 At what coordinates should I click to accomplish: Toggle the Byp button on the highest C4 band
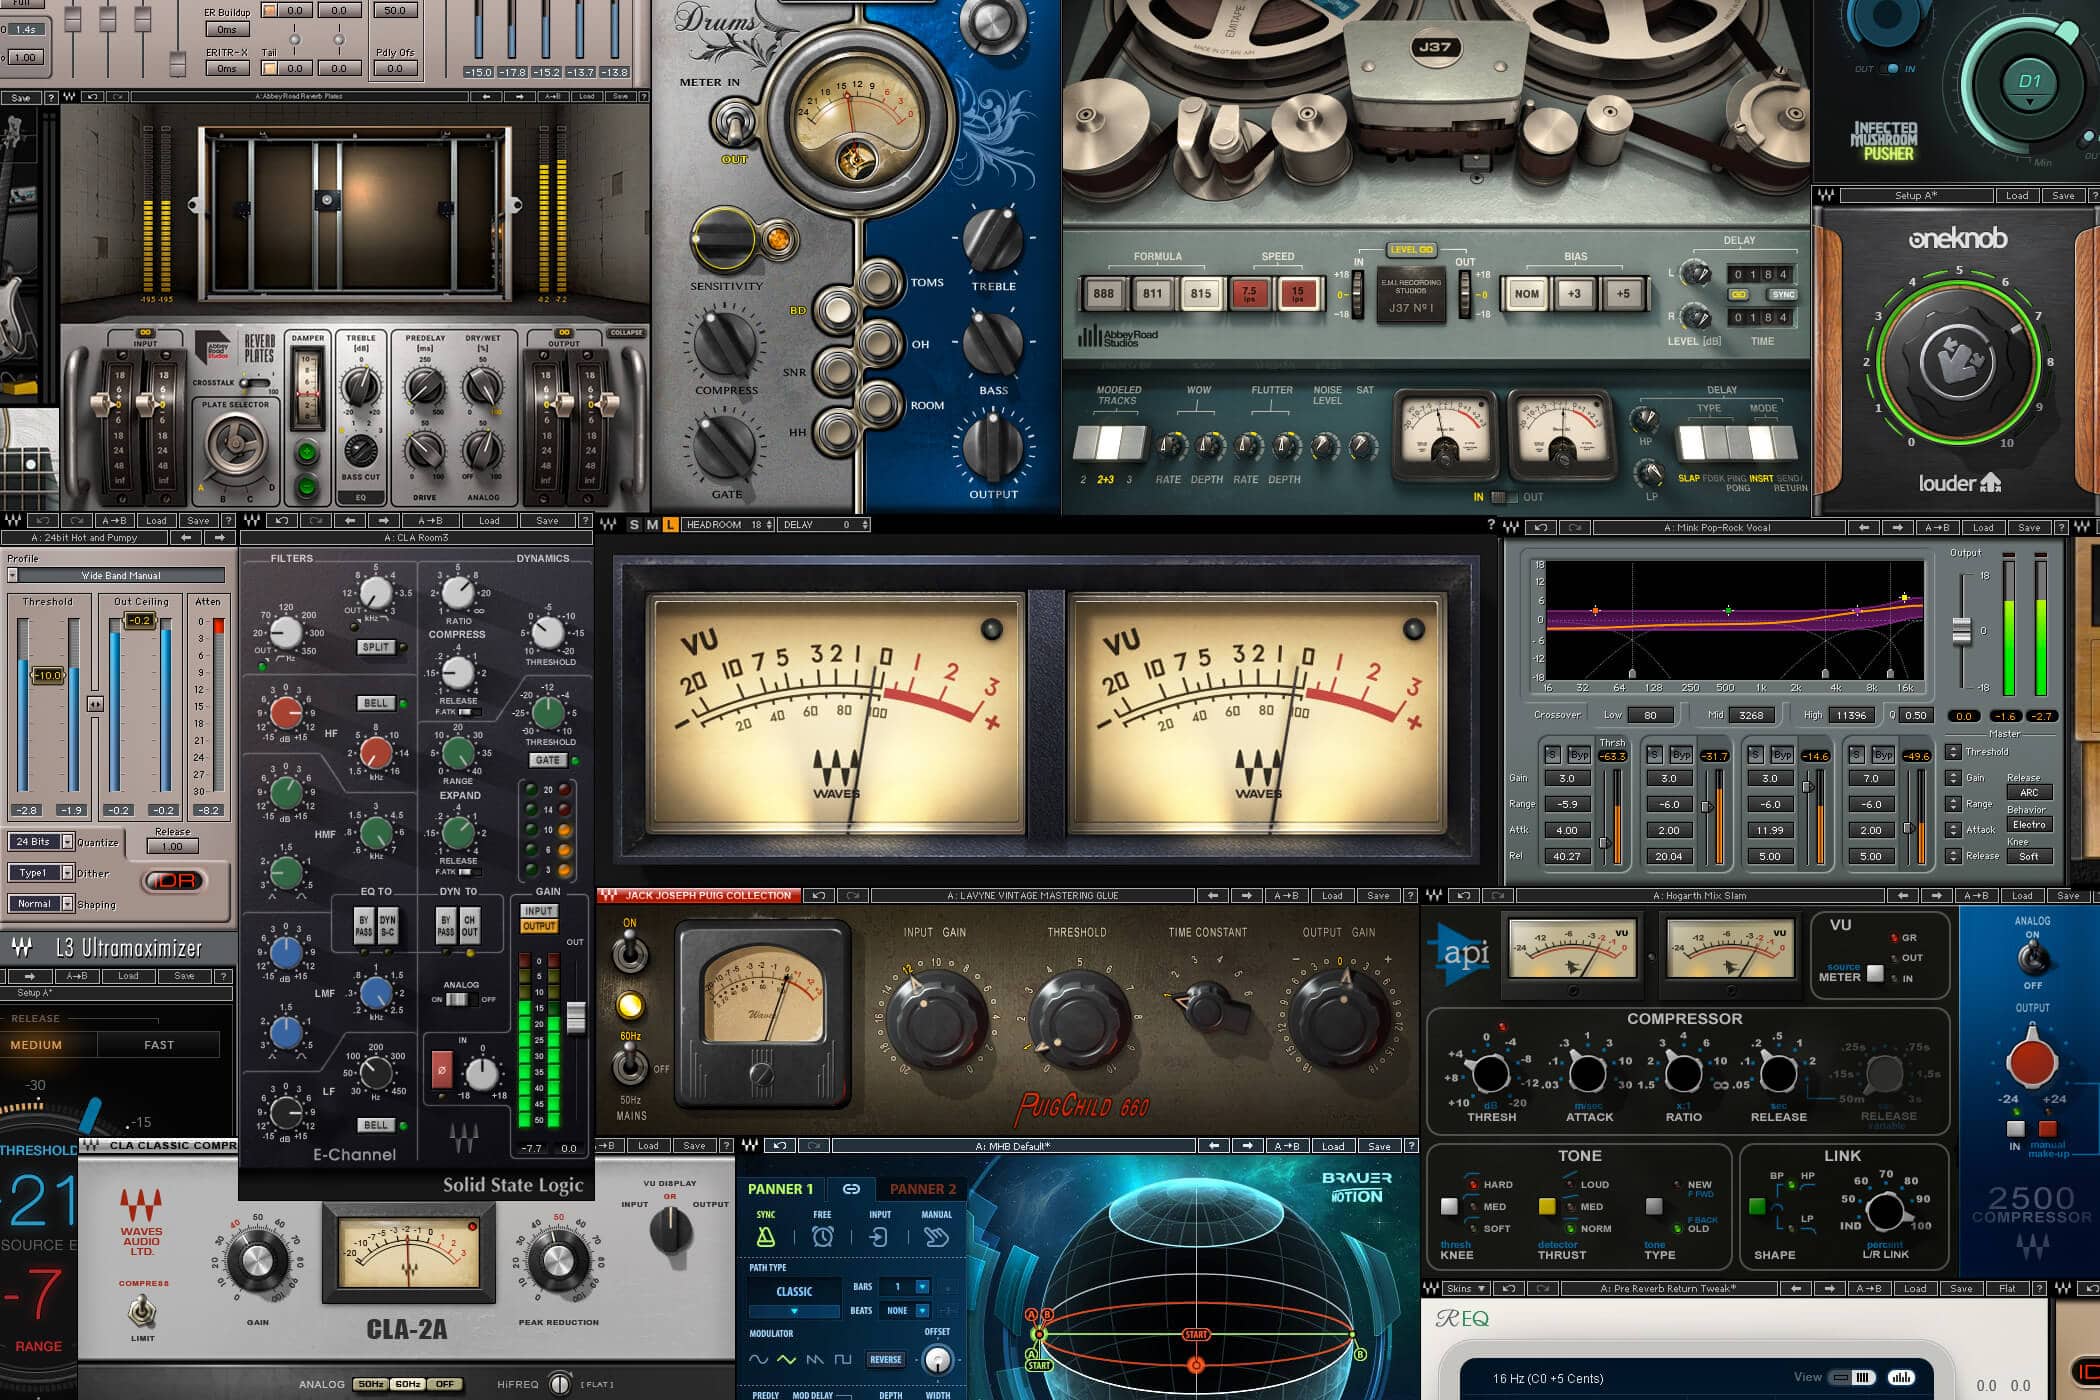tap(1883, 754)
